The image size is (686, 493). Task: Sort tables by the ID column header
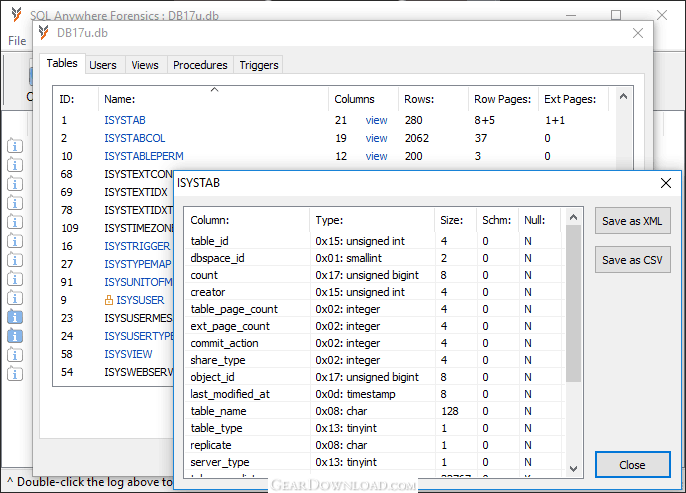pyautogui.click(x=76, y=99)
